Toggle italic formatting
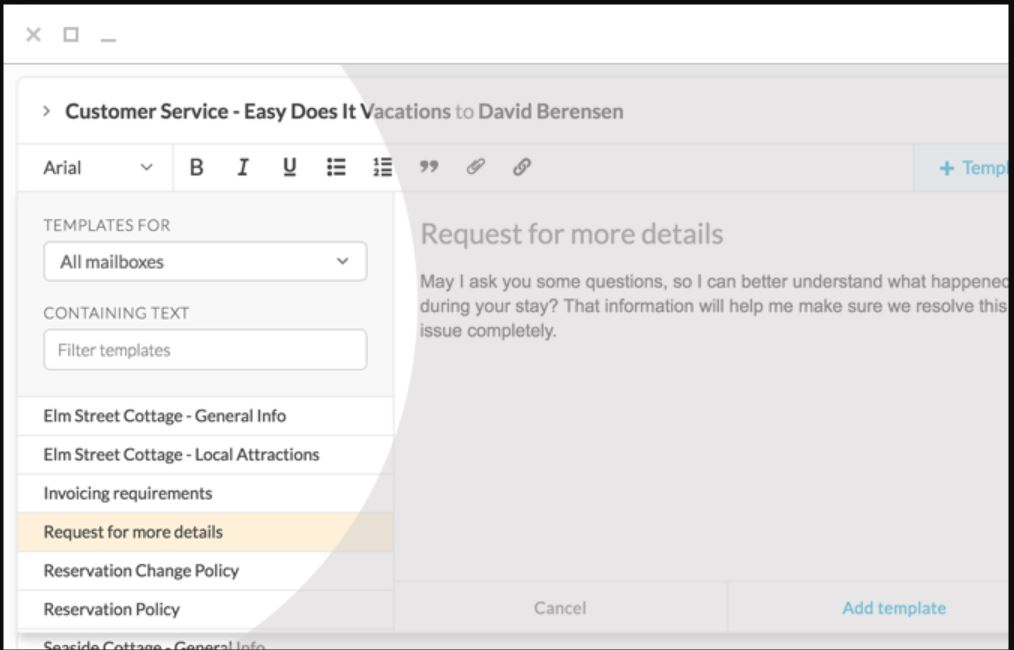This screenshot has height=650, width=1014. point(243,168)
